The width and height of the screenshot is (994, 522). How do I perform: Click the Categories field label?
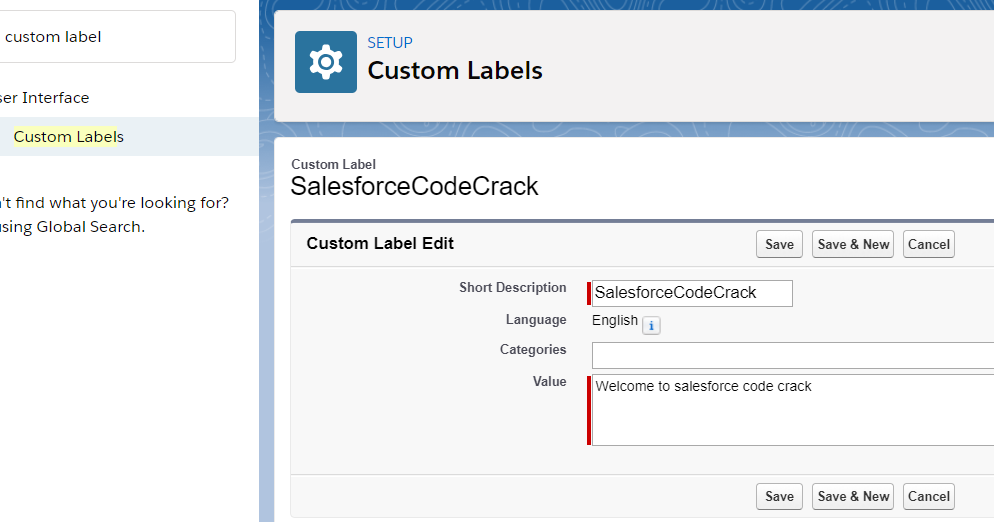click(532, 349)
